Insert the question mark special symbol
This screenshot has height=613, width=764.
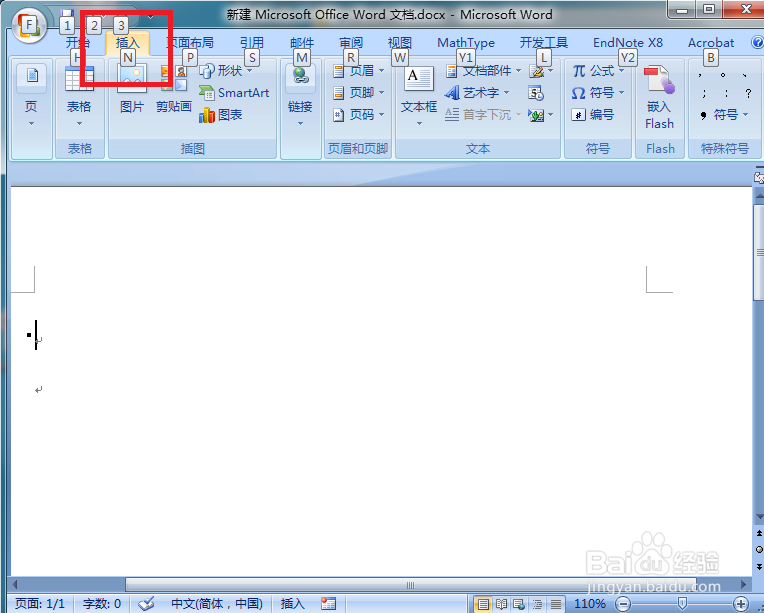click(748, 94)
